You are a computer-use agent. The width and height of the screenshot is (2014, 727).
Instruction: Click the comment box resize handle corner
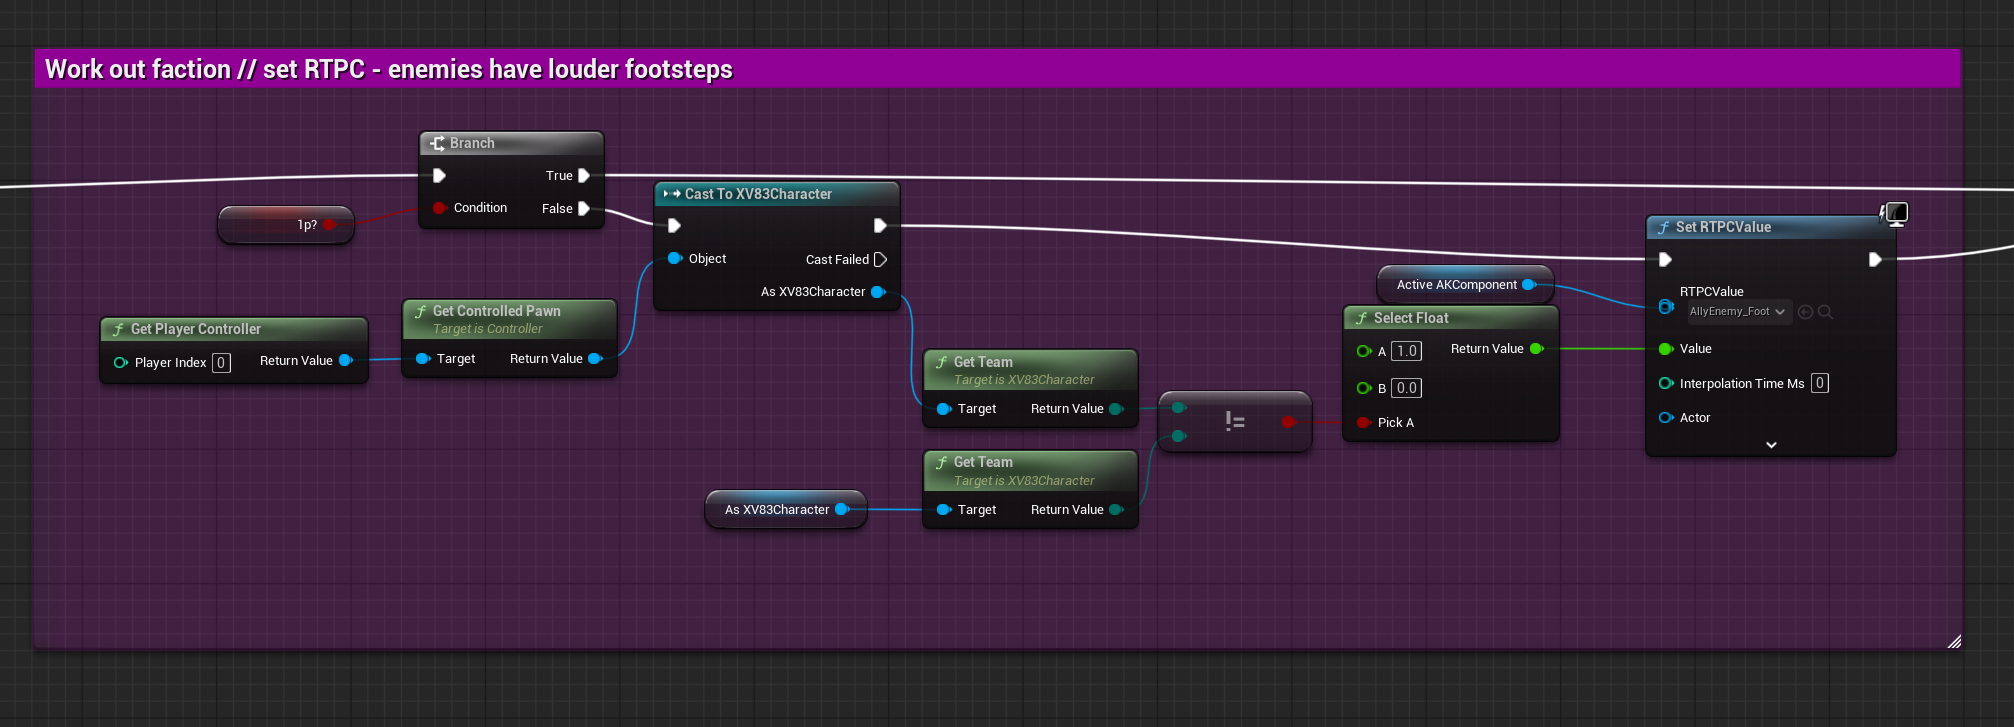[x=1954, y=642]
